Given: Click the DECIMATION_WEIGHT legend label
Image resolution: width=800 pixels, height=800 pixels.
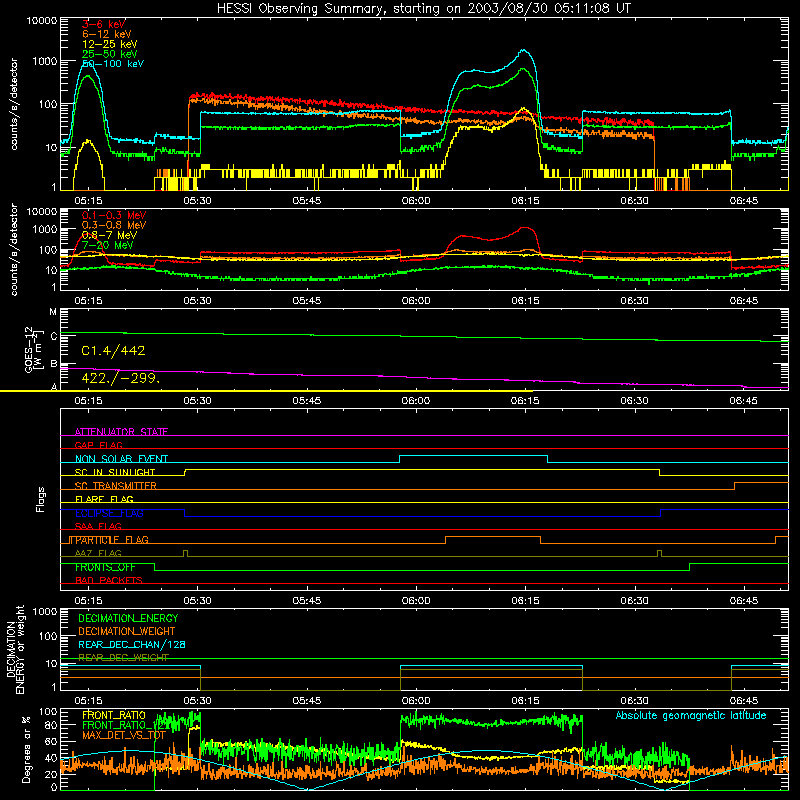Looking at the screenshot, I should [x=127, y=631].
